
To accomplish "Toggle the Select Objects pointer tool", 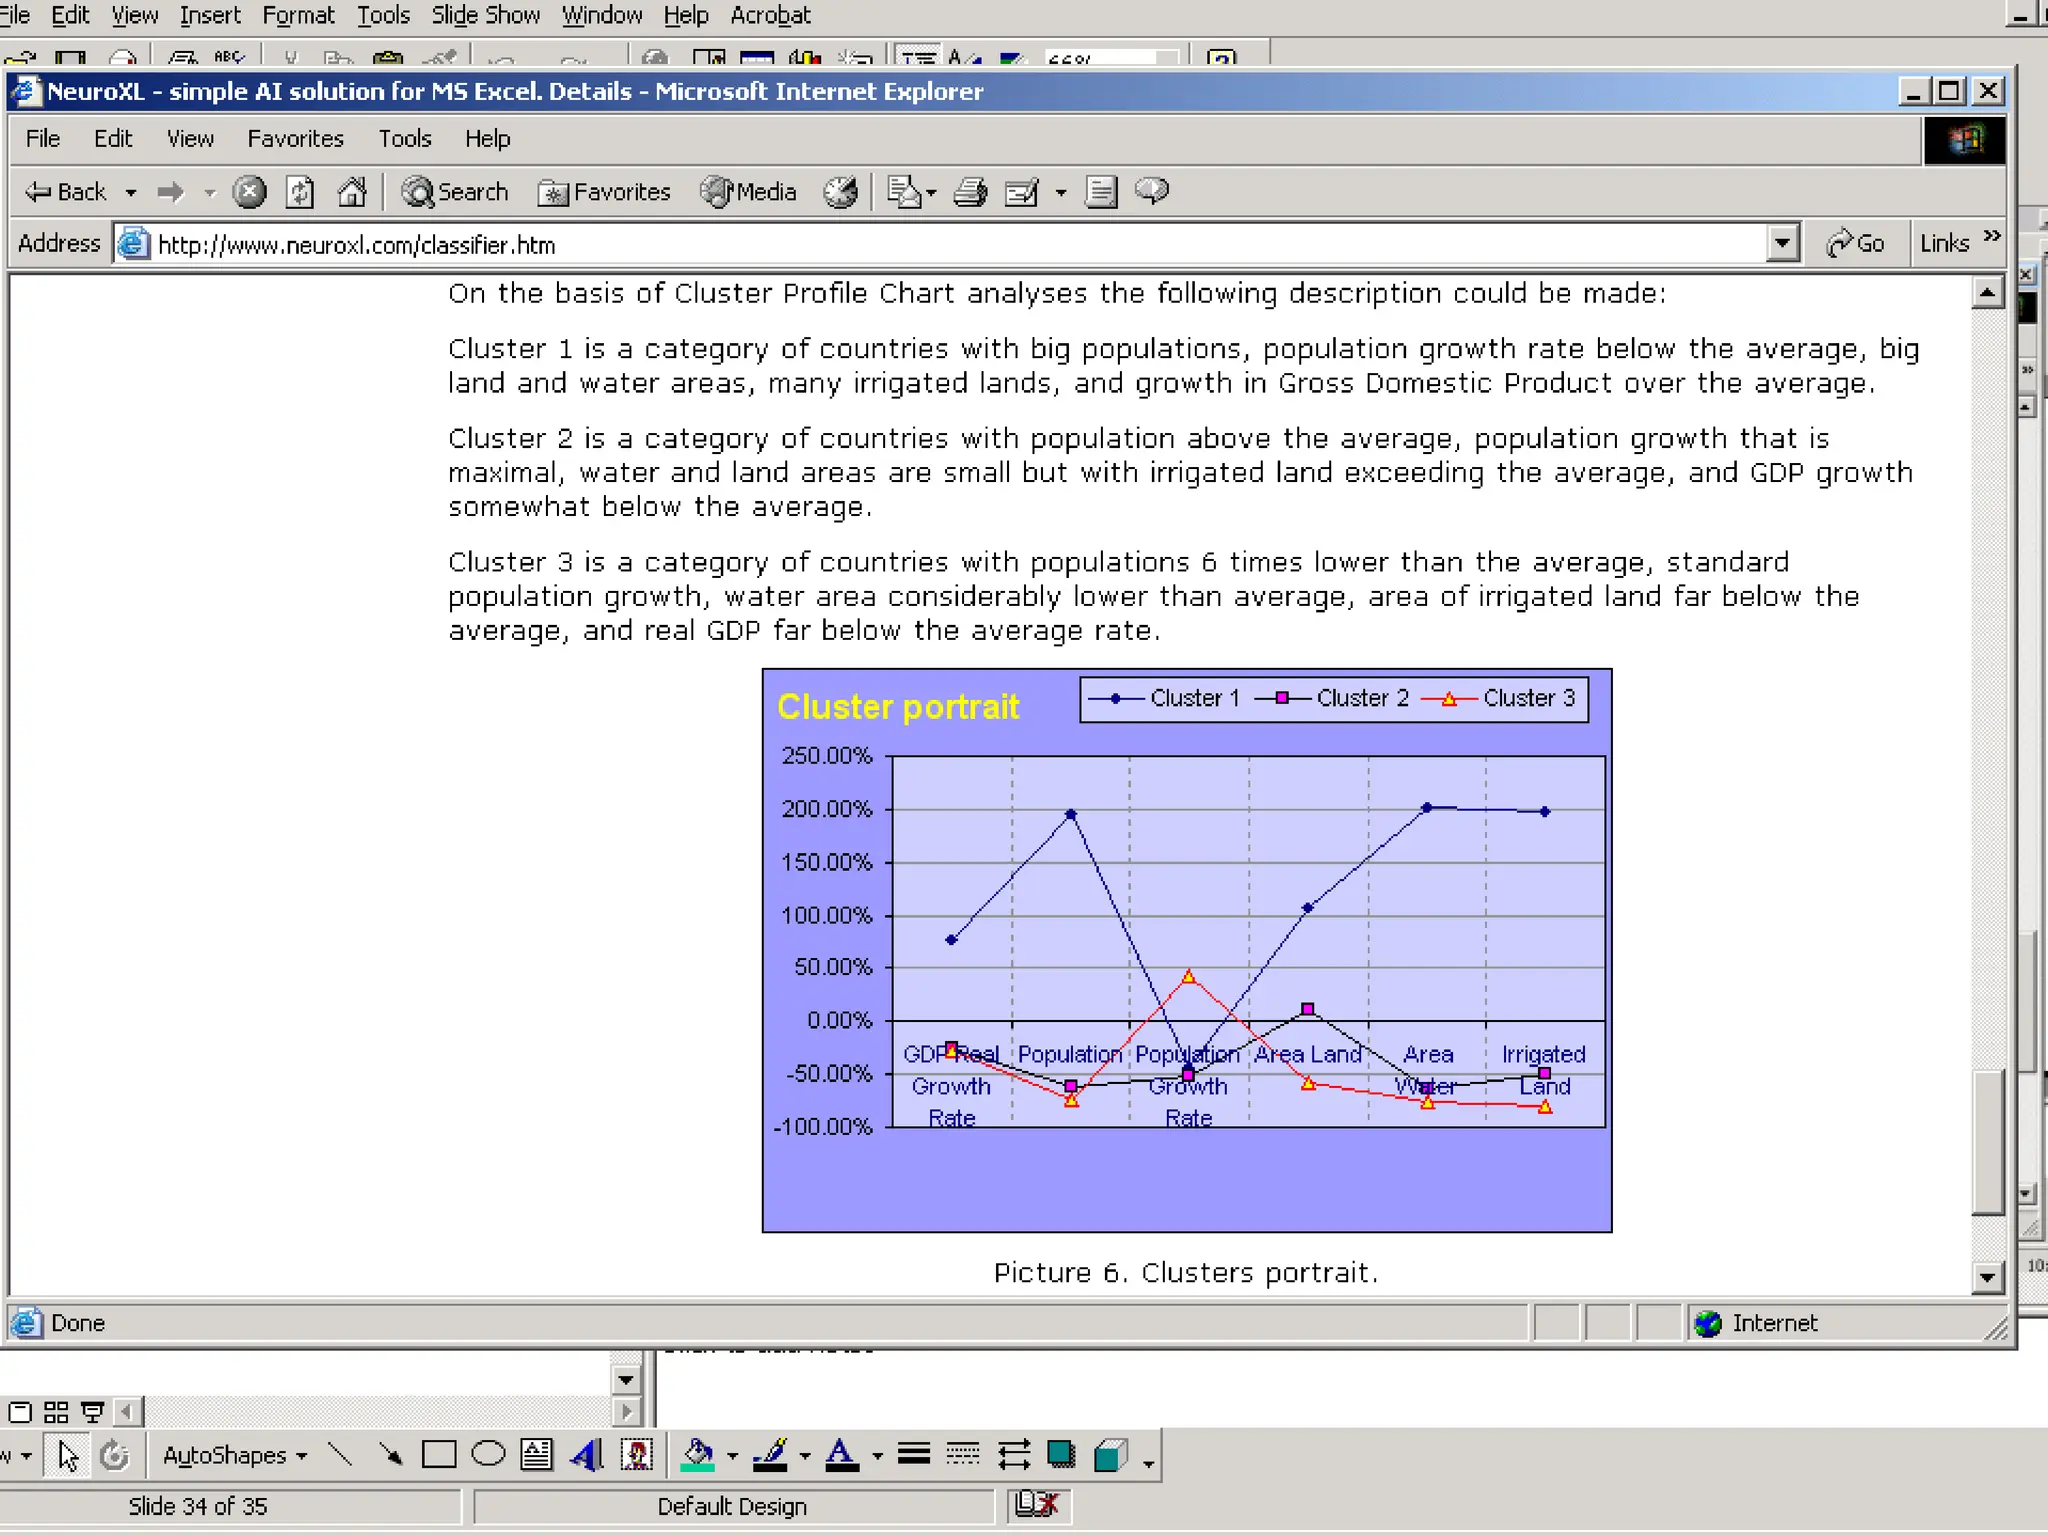I will (67, 1455).
